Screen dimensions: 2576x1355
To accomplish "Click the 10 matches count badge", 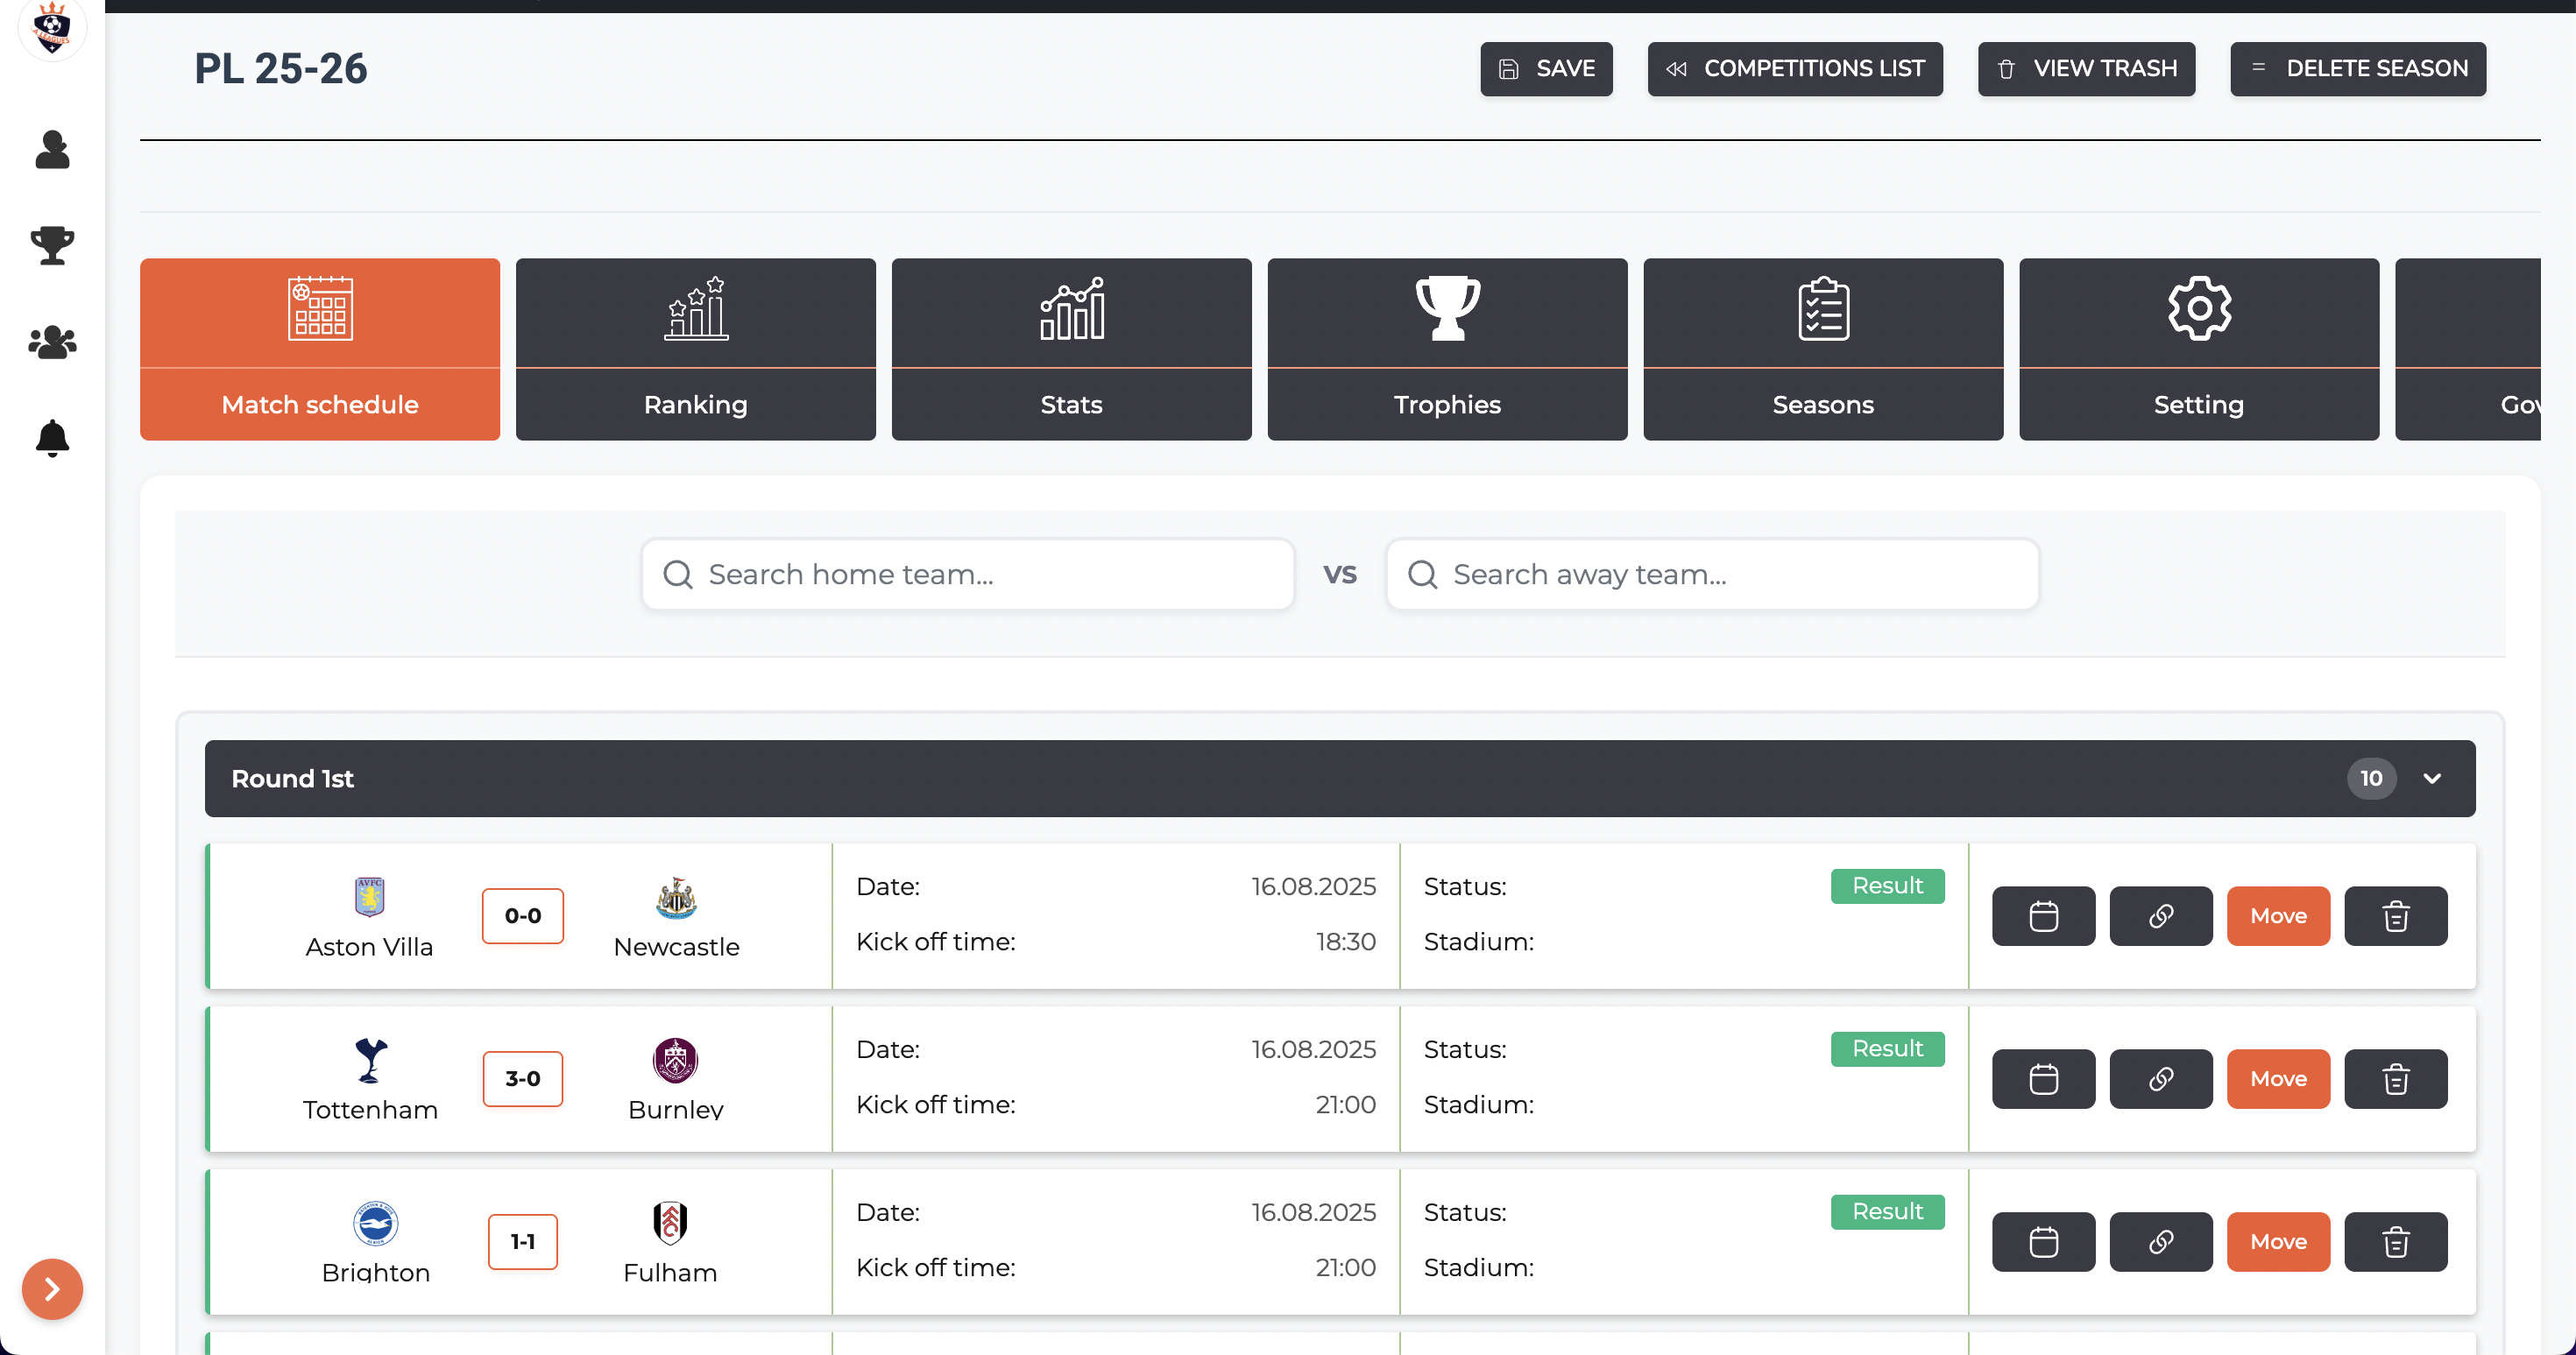I will click(x=2371, y=779).
